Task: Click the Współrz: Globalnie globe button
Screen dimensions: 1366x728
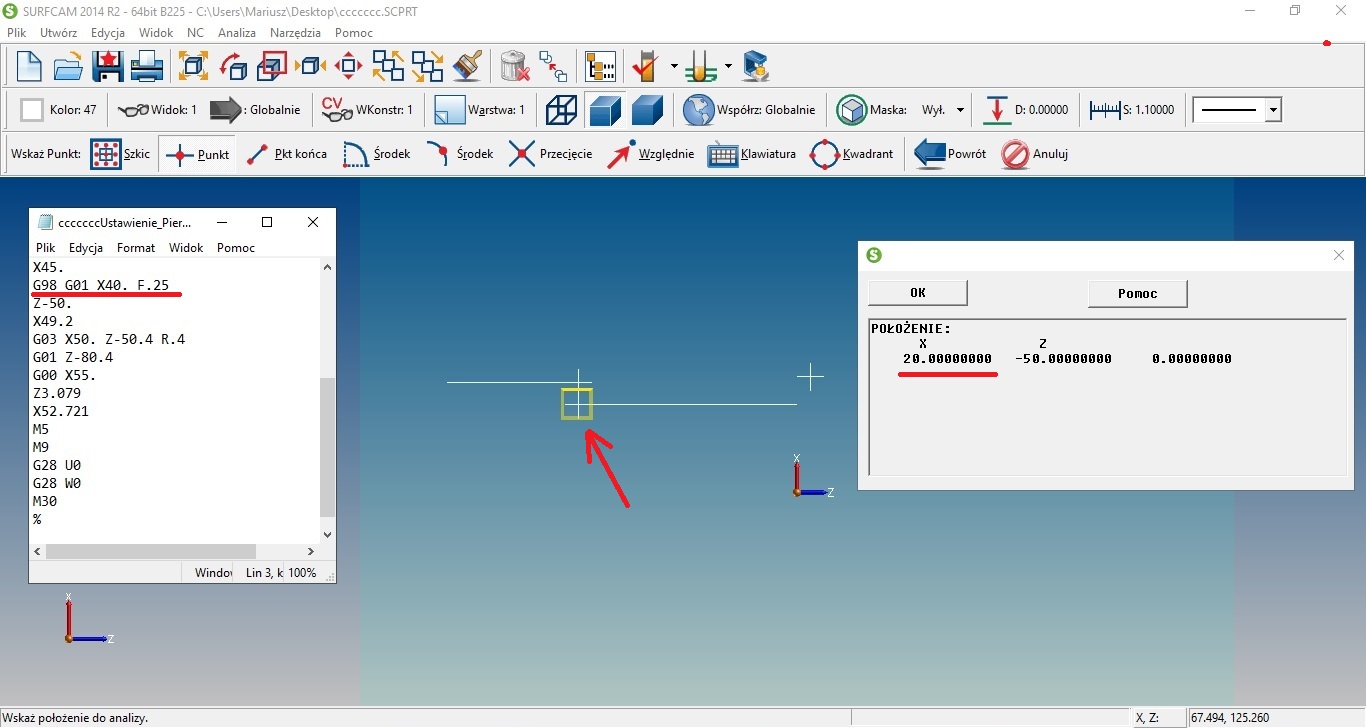Action: [x=749, y=110]
